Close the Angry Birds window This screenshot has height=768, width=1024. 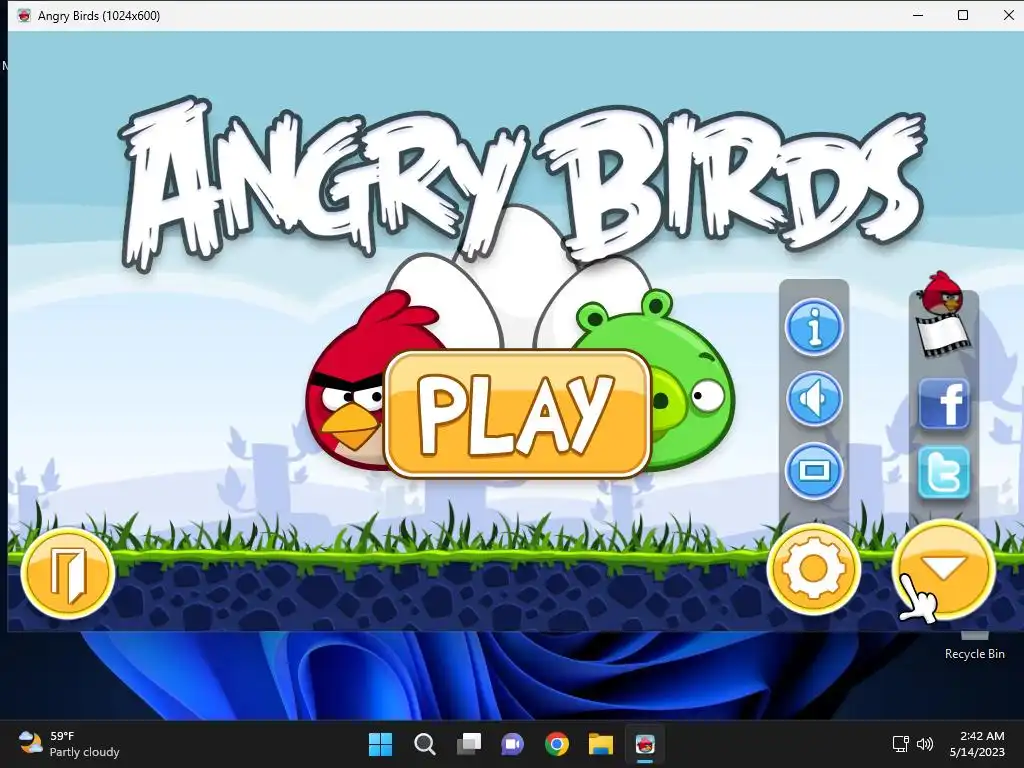tap(1008, 15)
